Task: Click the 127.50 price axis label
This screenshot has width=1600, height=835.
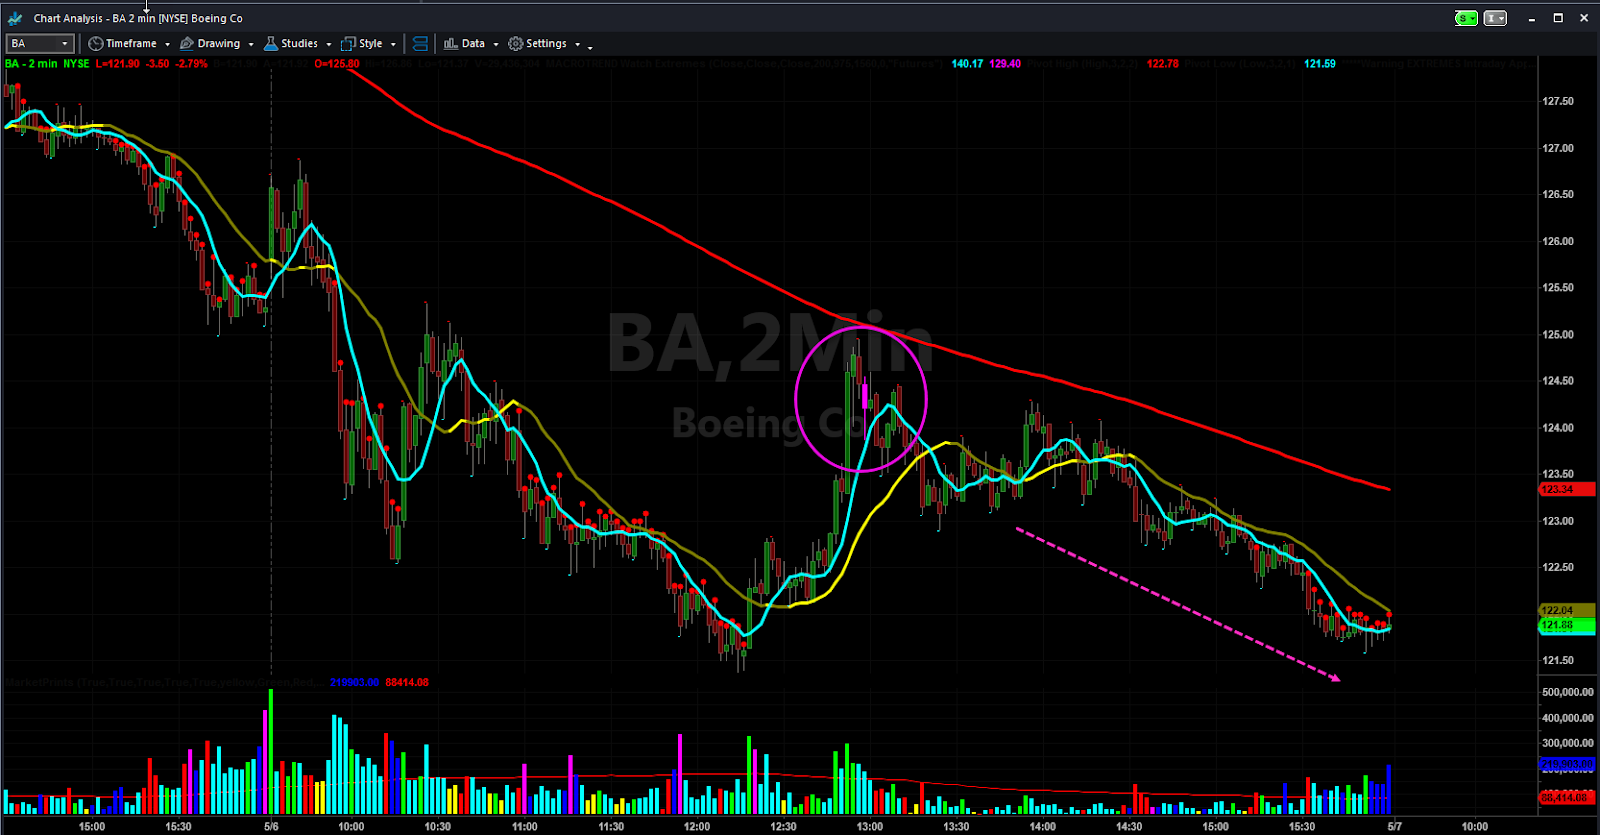Action: click(1558, 101)
